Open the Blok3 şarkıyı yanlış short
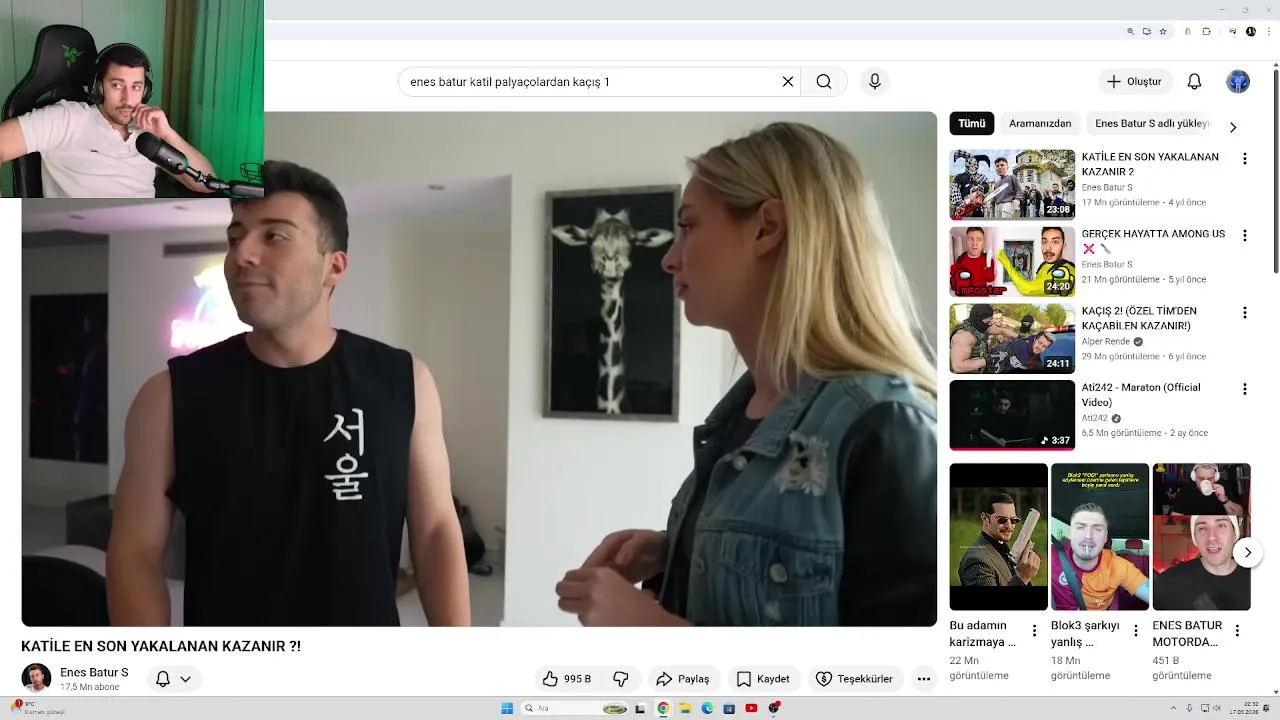The width and height of the screenshot is (1280, 720). click(x=1100, y=536)
